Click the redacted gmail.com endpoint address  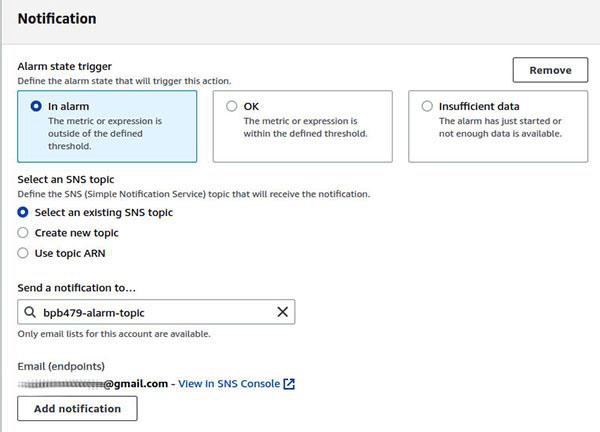94,384
